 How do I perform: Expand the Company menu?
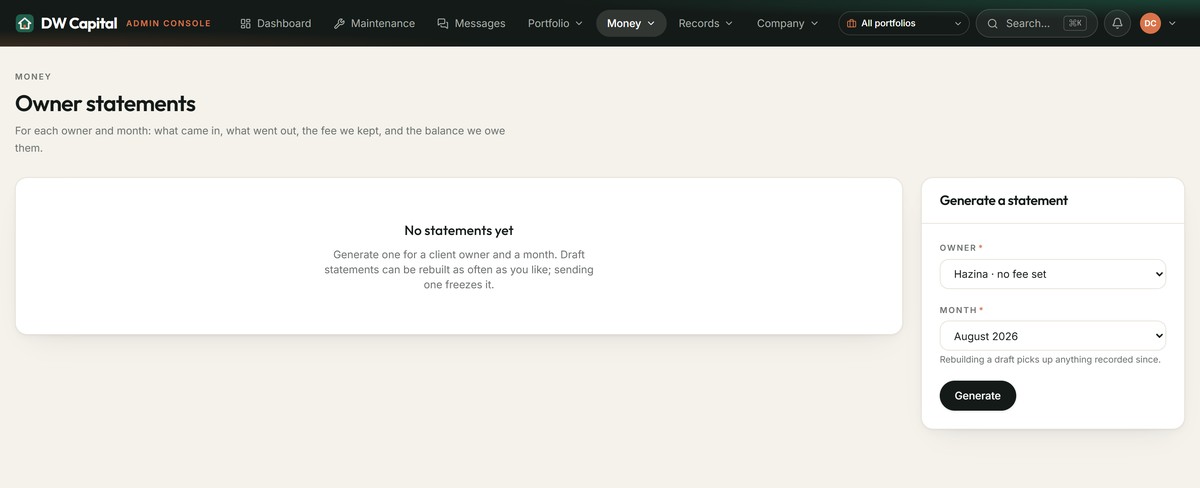[787, 23]
